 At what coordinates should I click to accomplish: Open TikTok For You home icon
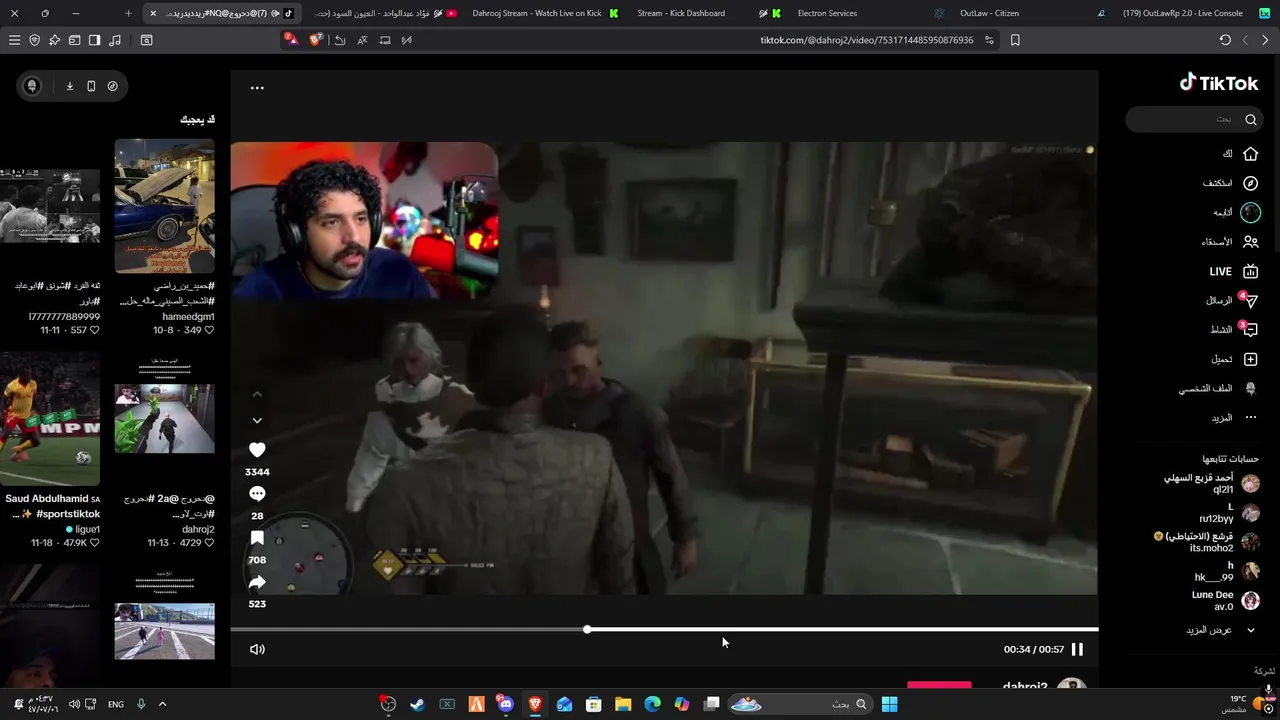pyautogui.click(x=1250, y=154)
